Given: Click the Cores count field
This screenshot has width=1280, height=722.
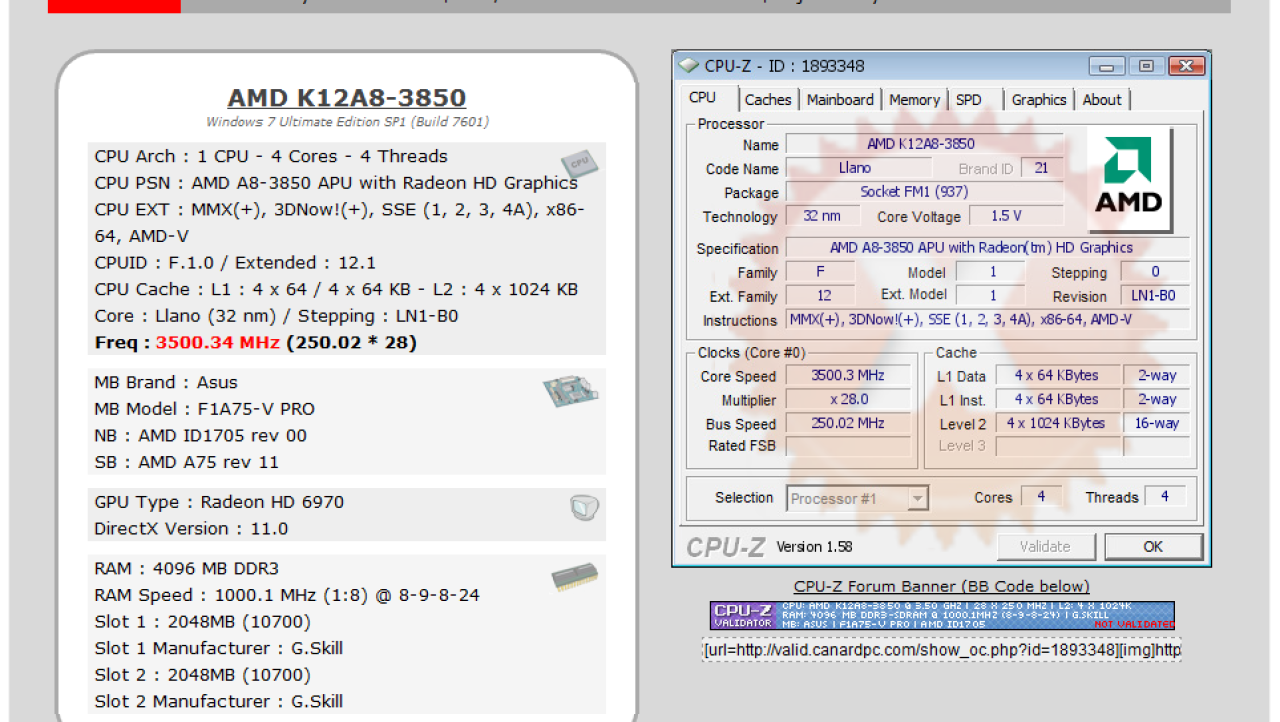Looking at the screenshot, I should [x=1042, y=497].
